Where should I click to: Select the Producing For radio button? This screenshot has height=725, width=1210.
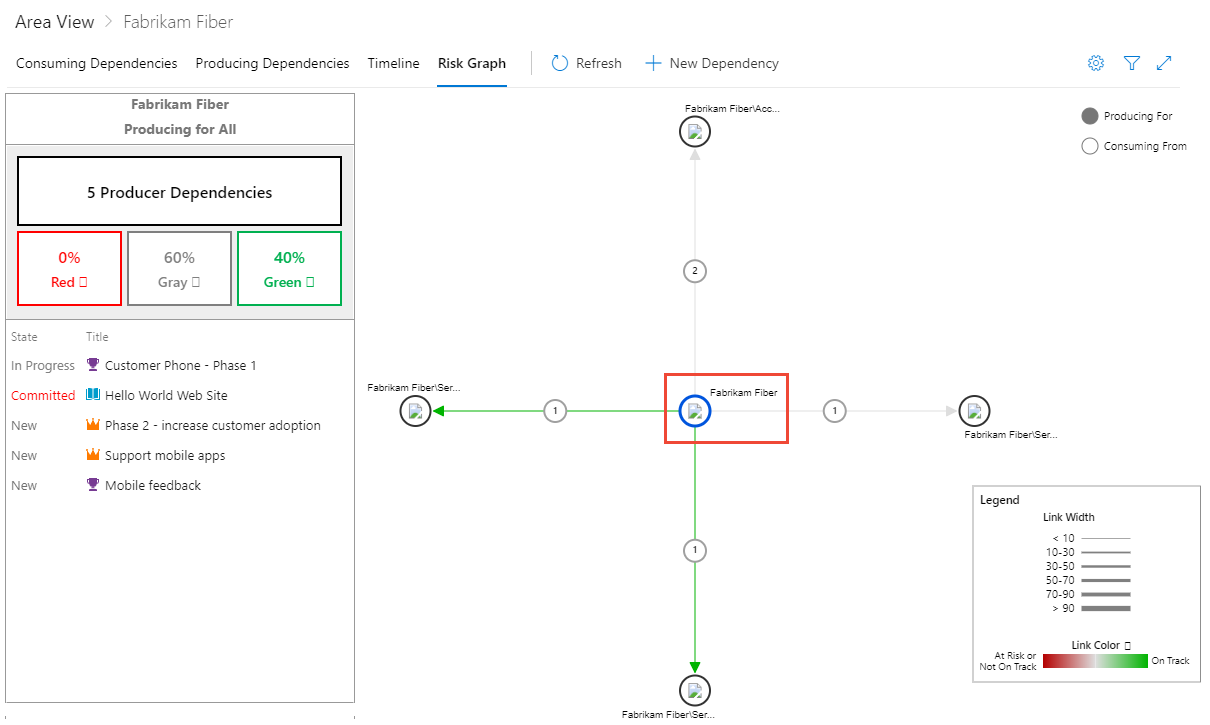pyautogui.click(x=1089, y=115)
